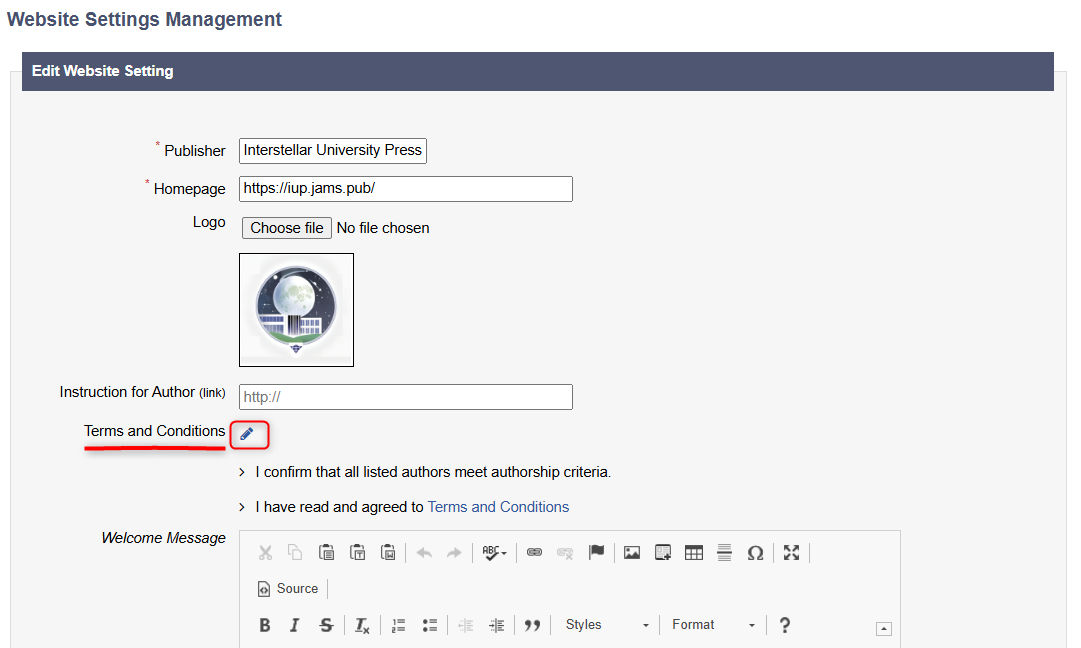Insert special character with Omega icon
The width and height of the screenshot is (1081, 648).
point(755,553)
